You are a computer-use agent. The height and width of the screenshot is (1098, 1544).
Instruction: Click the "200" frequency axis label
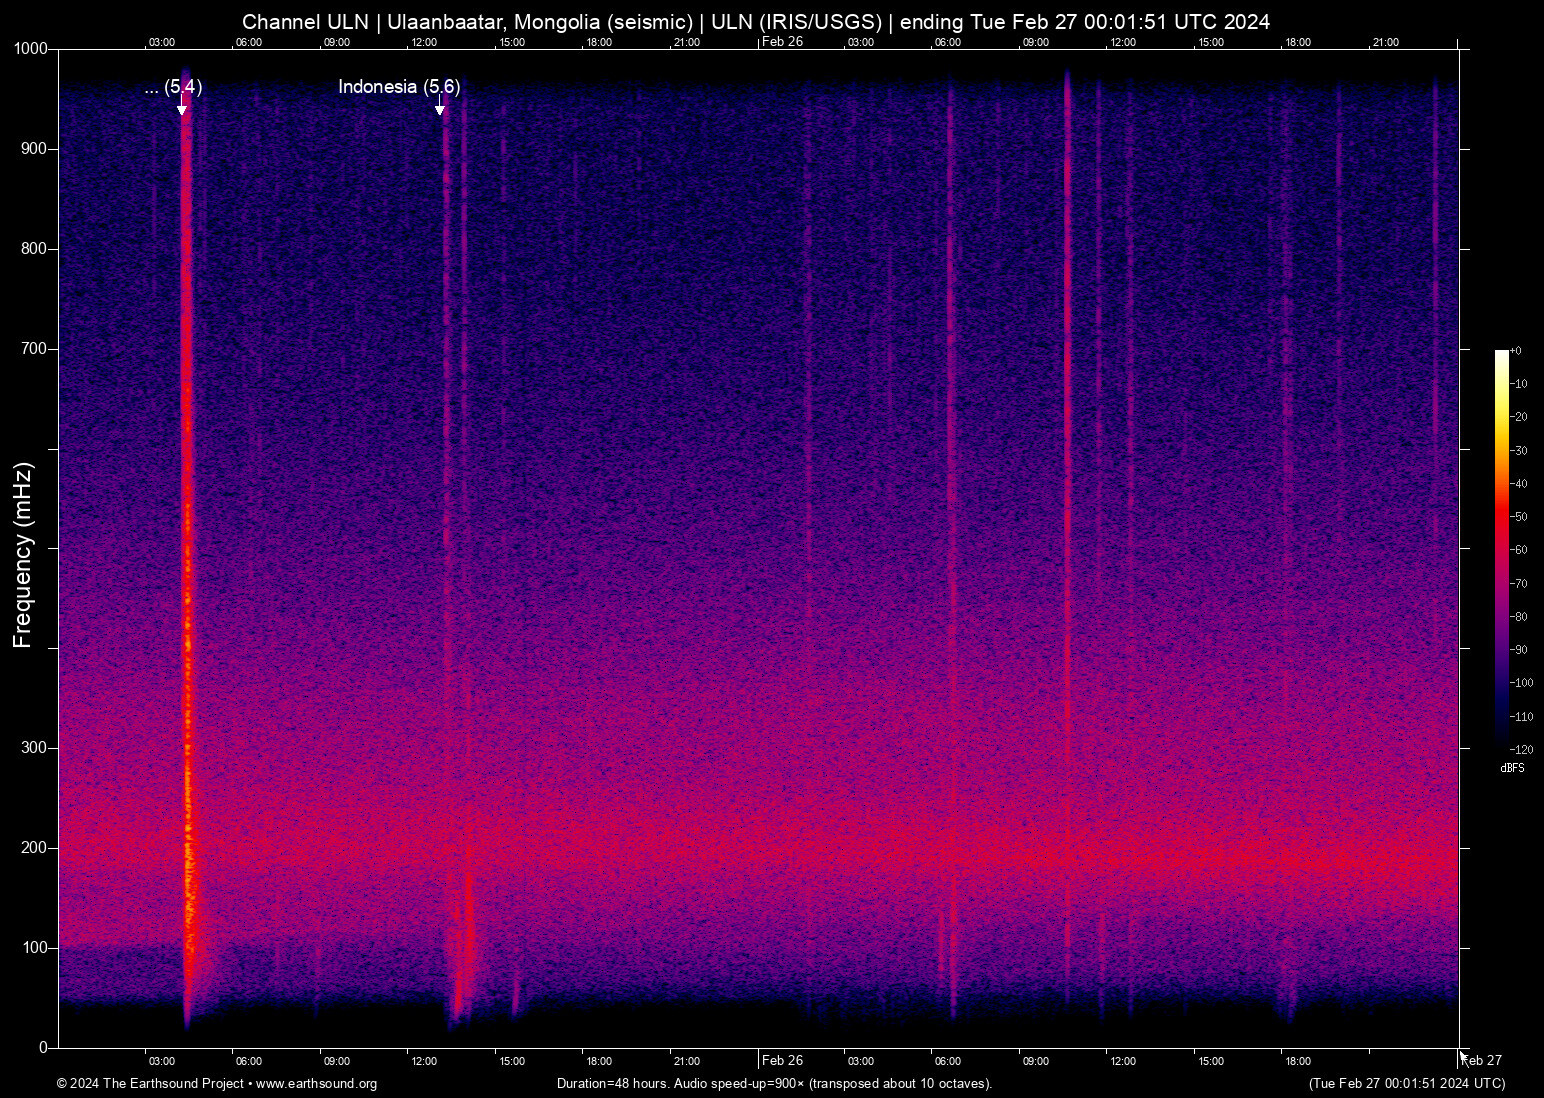[35, 848]
